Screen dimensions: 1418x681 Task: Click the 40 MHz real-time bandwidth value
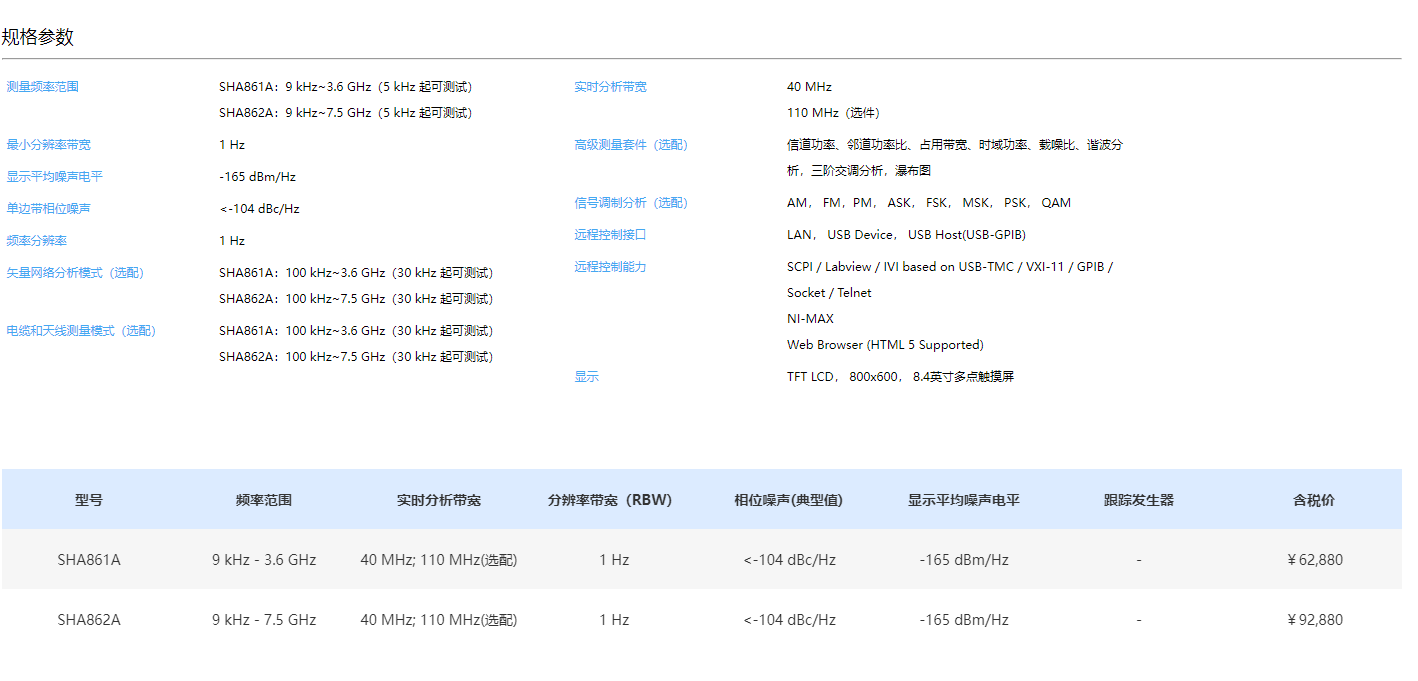coord(809,87)
